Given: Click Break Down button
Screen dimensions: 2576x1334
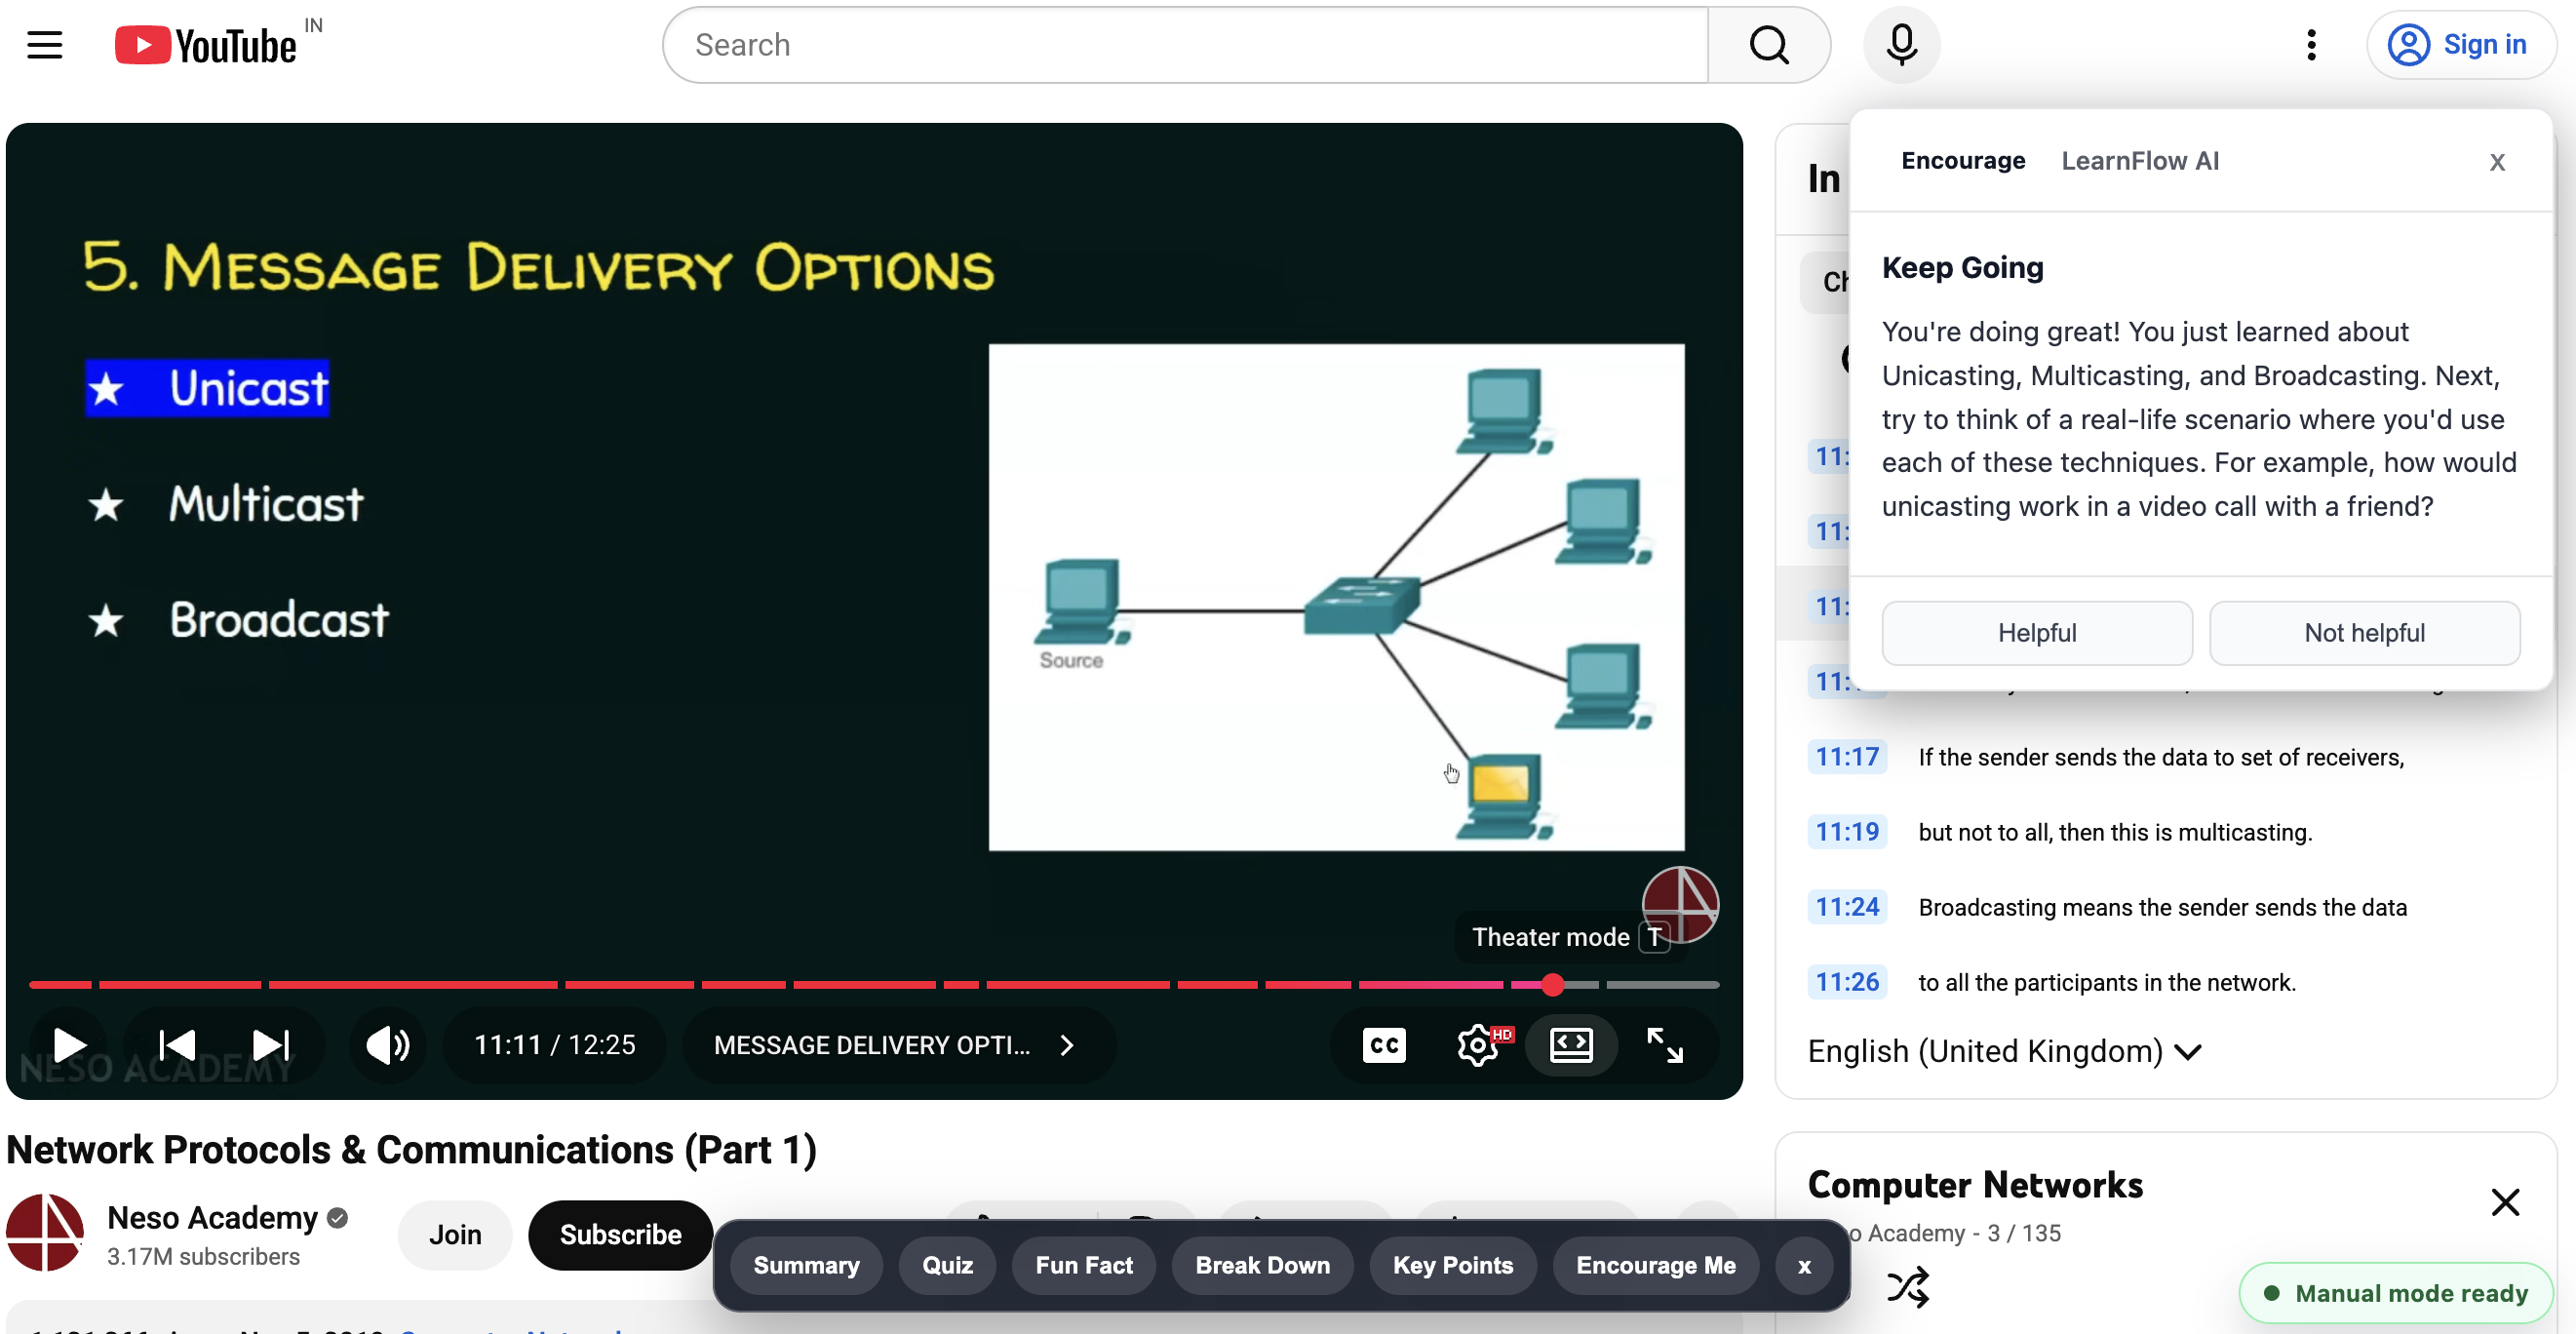Looking at the screenshot, I should pos(1262,1265).
